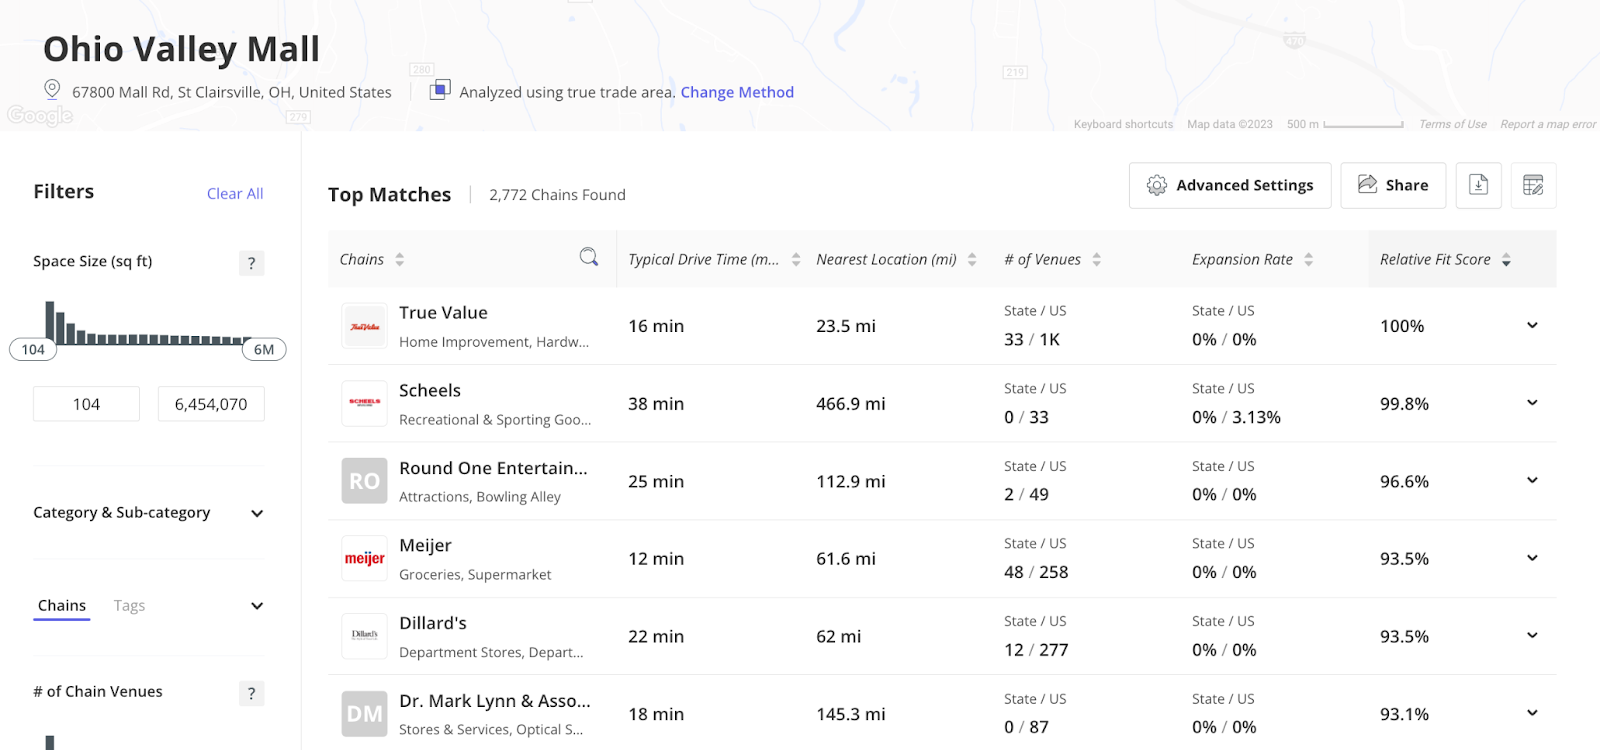Select the Chains tab
The height and width of the screenshot is (750, 1600).
(62, 606)
